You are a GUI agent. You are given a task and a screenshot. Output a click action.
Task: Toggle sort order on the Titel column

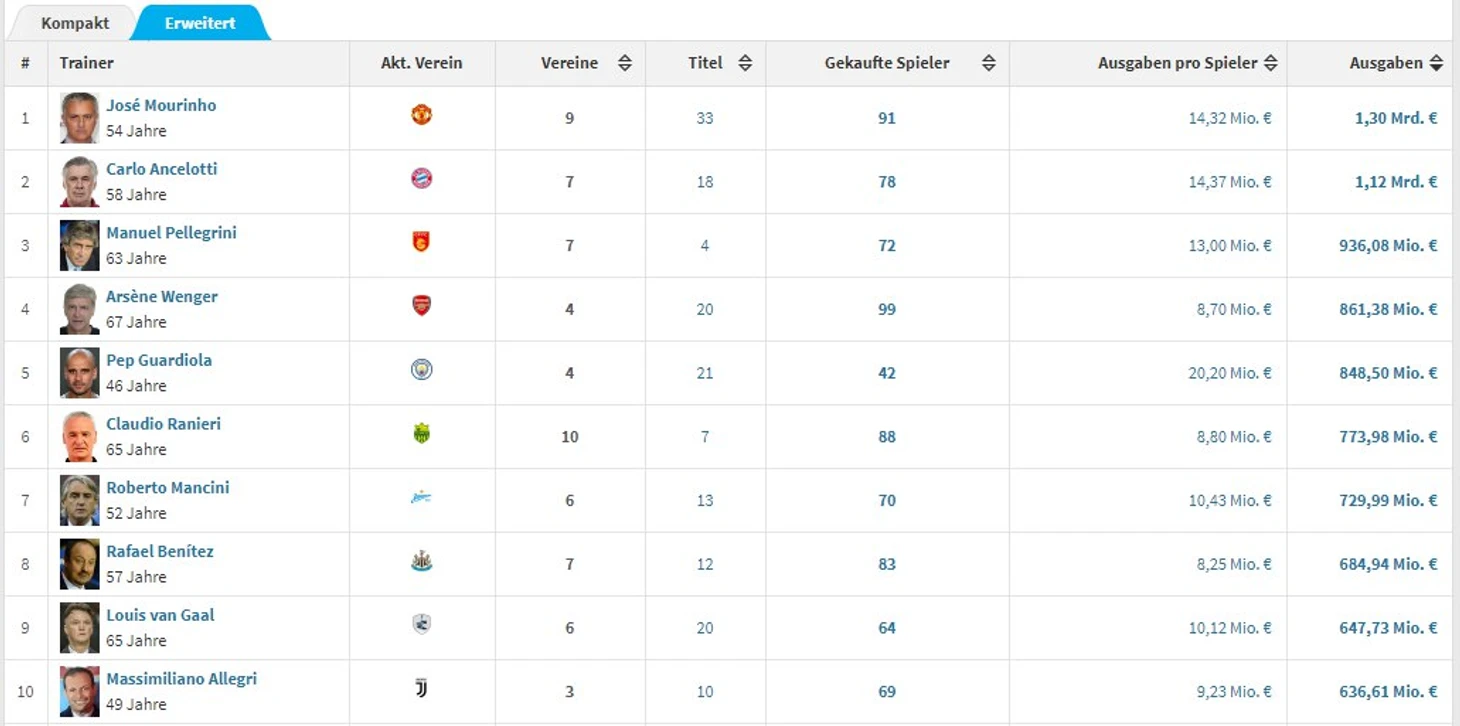(x=743, y=62)
